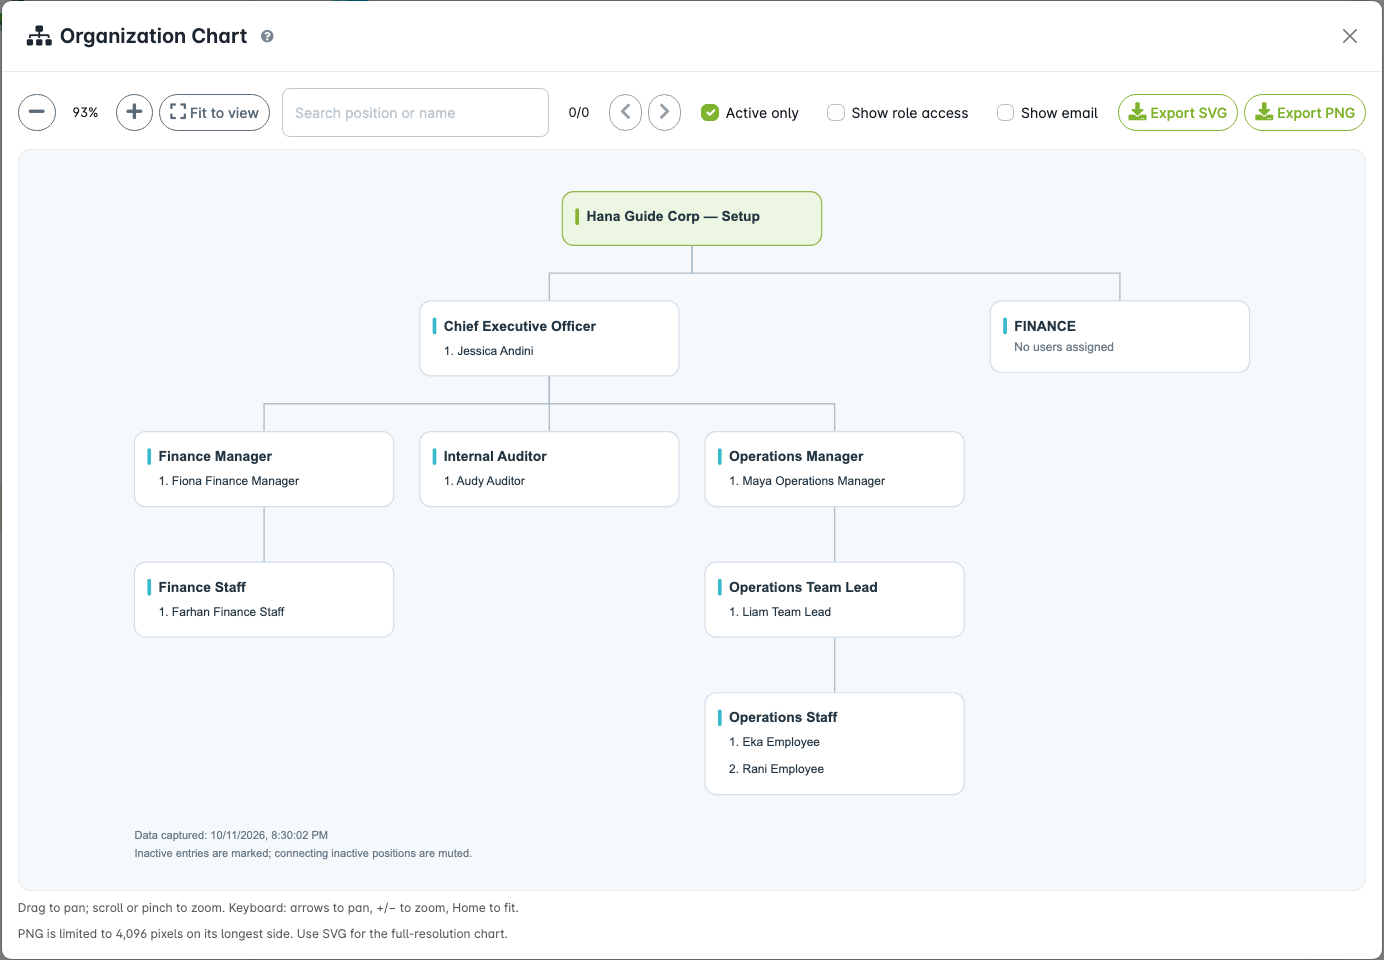Viewport: 1384px width, 960px height.
Task: Go to next search result arrow
Action: tap(664, 112)
